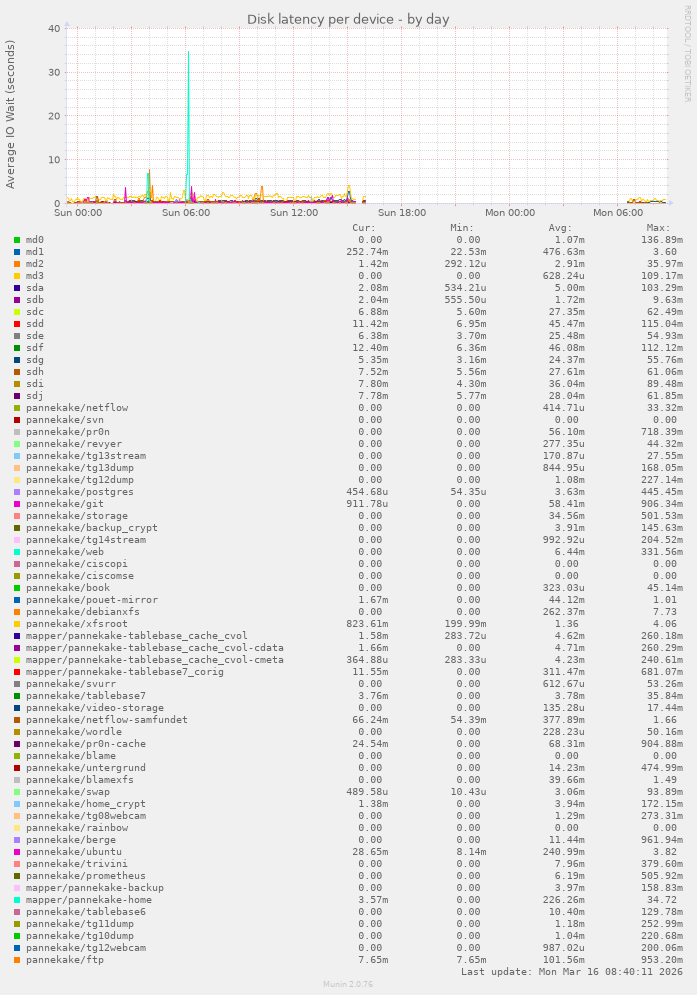This screenshot has height=995, width=697.
Task: Click the md0 max value 136.89m
Action: click(x=662, y=240)
